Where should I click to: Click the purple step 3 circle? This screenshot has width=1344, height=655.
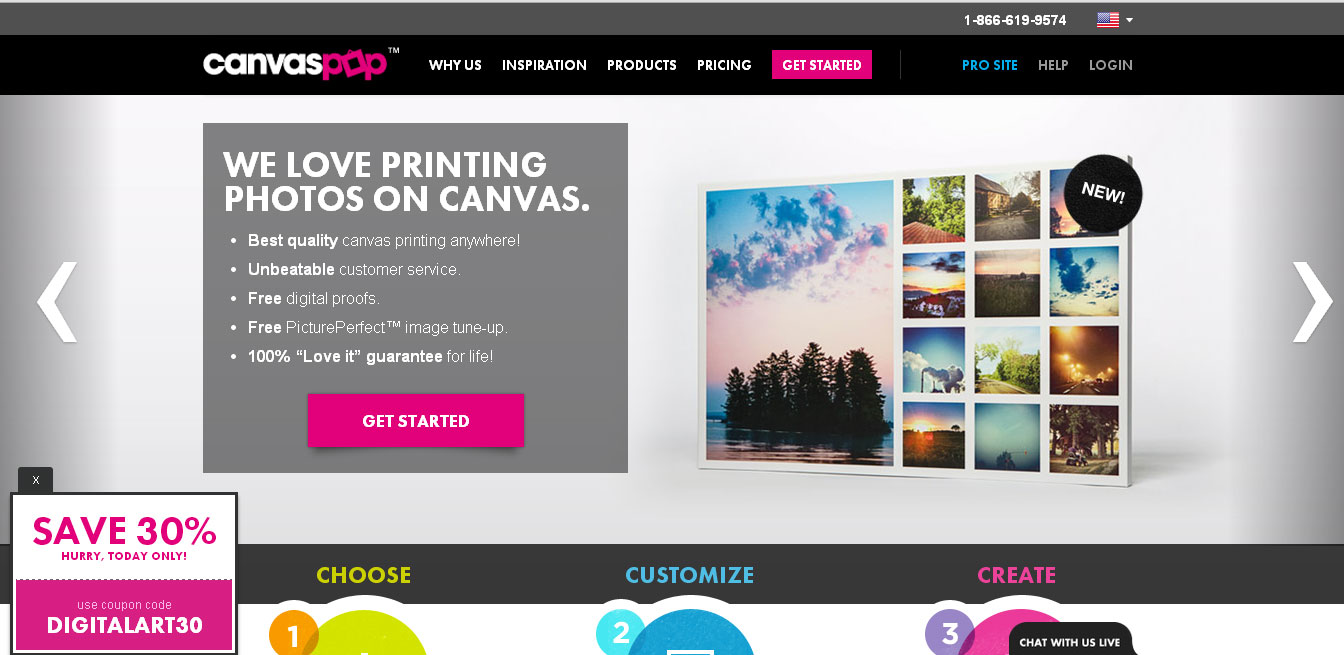pyautogui.click(x=950, y=632)
